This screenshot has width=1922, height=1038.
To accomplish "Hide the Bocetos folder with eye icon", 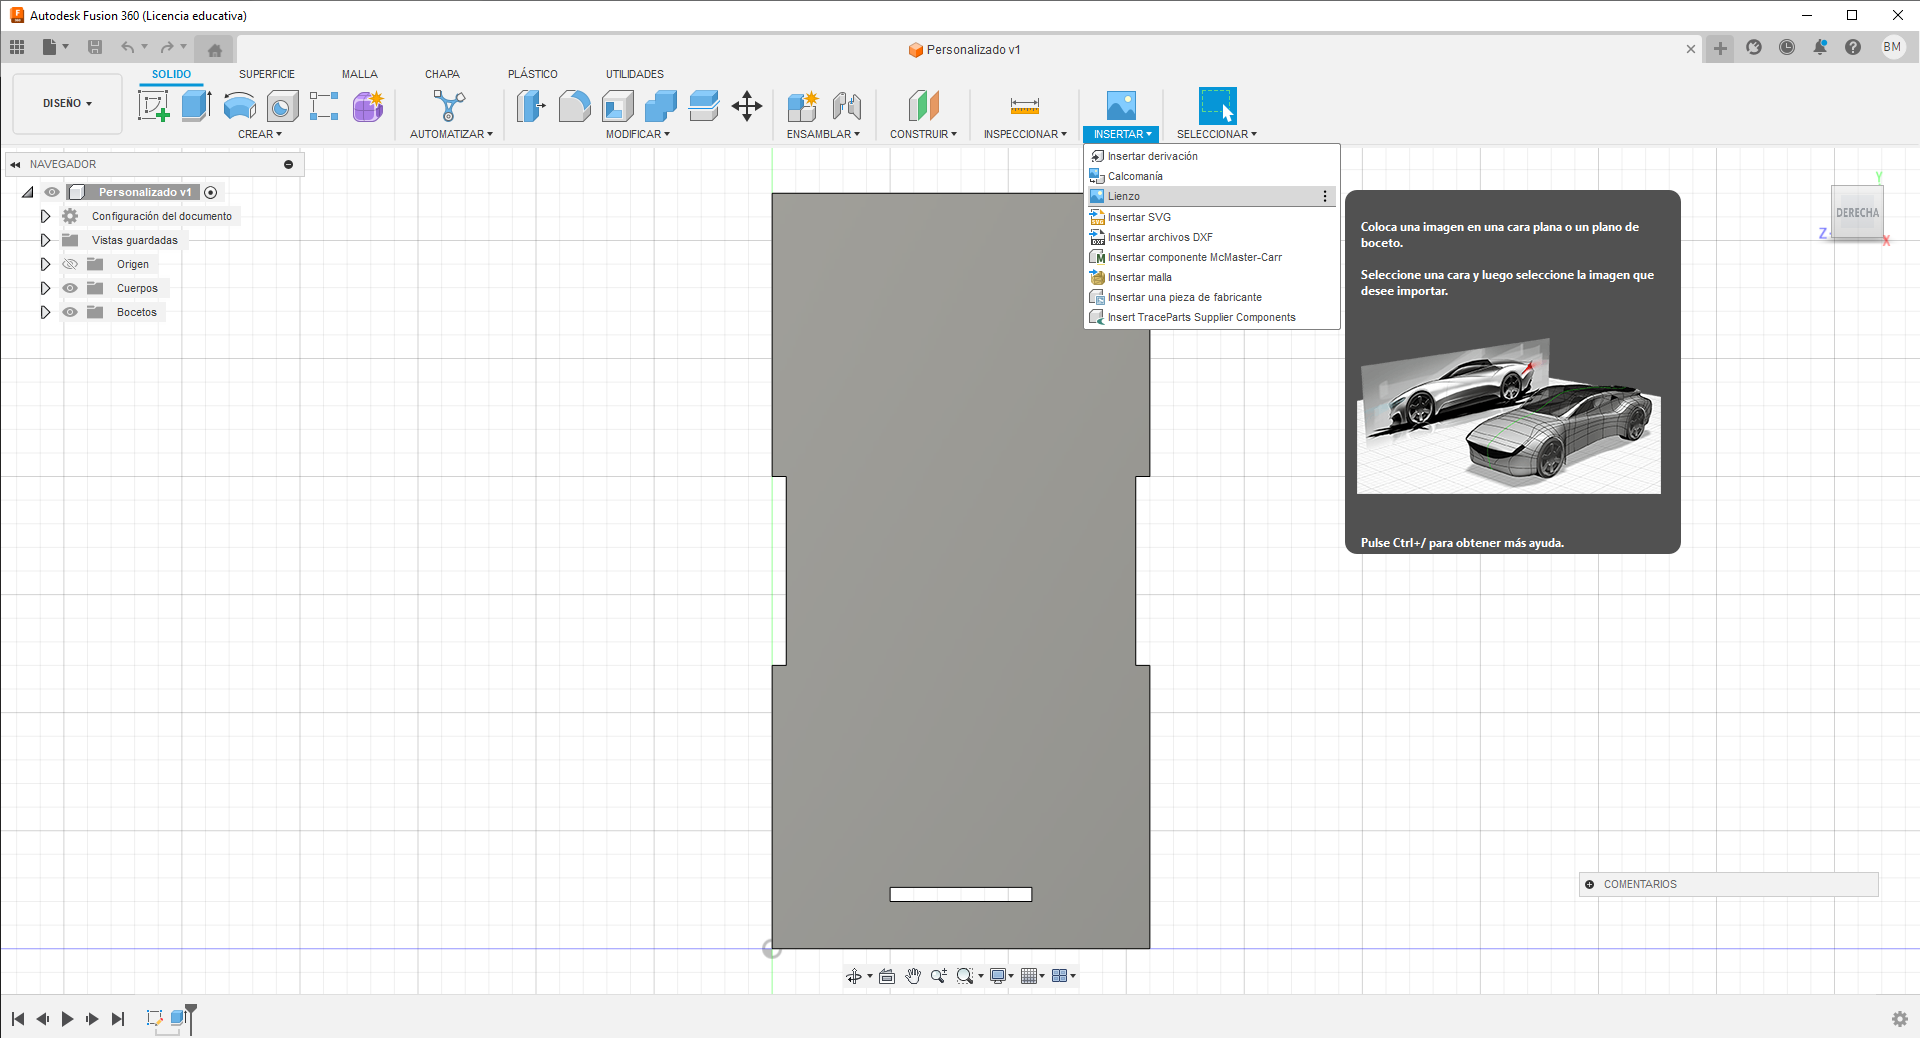I will tap(70, 312).
